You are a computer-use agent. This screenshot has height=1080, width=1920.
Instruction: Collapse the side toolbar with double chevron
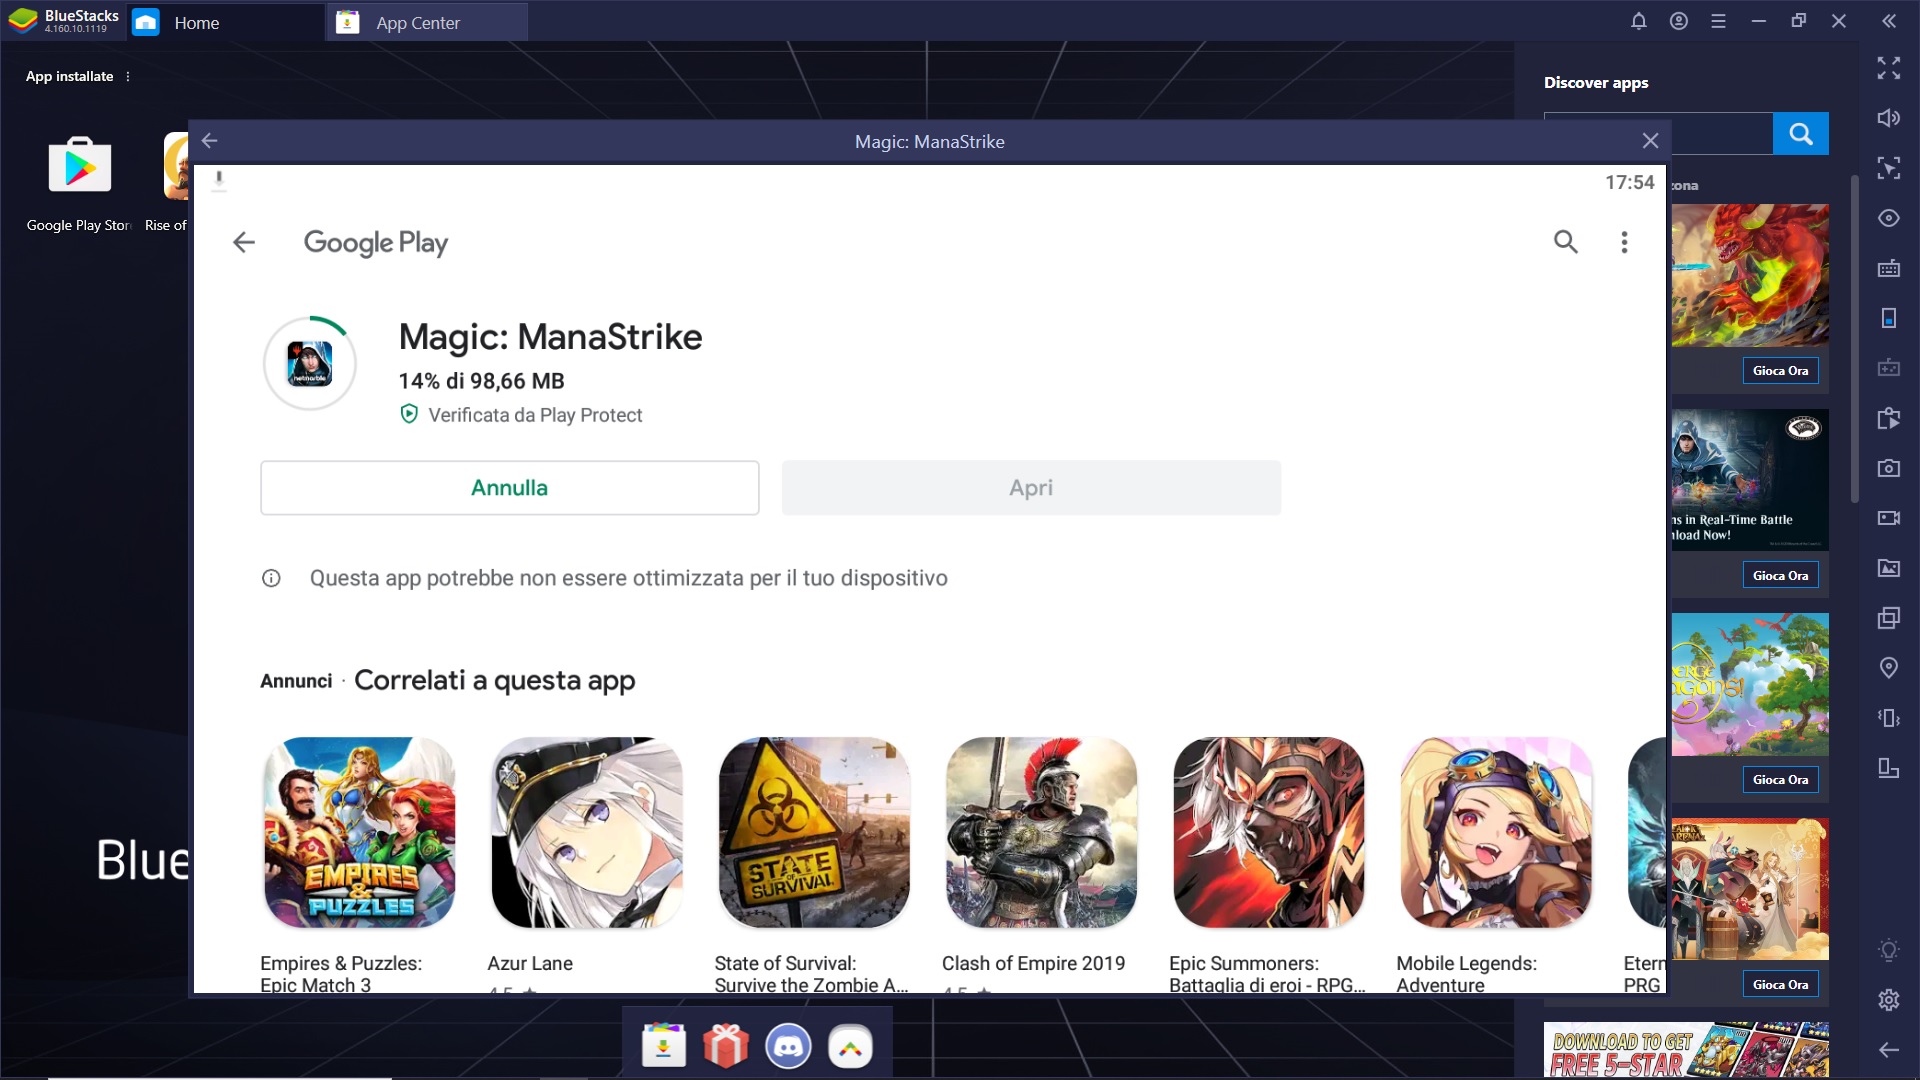click(1888, 21)
